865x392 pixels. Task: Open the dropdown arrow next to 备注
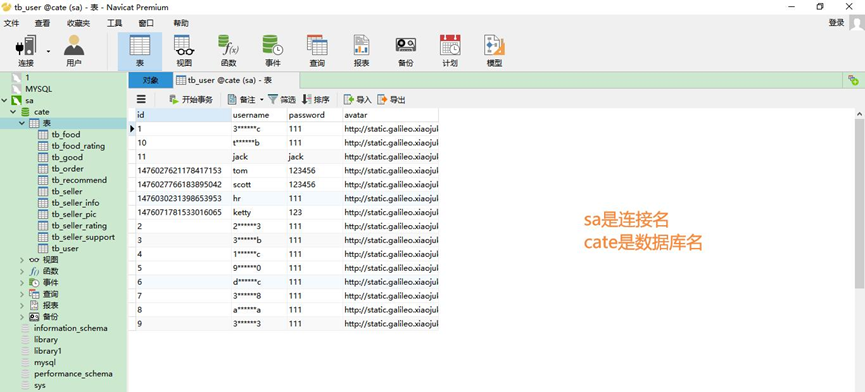point(261,100)
